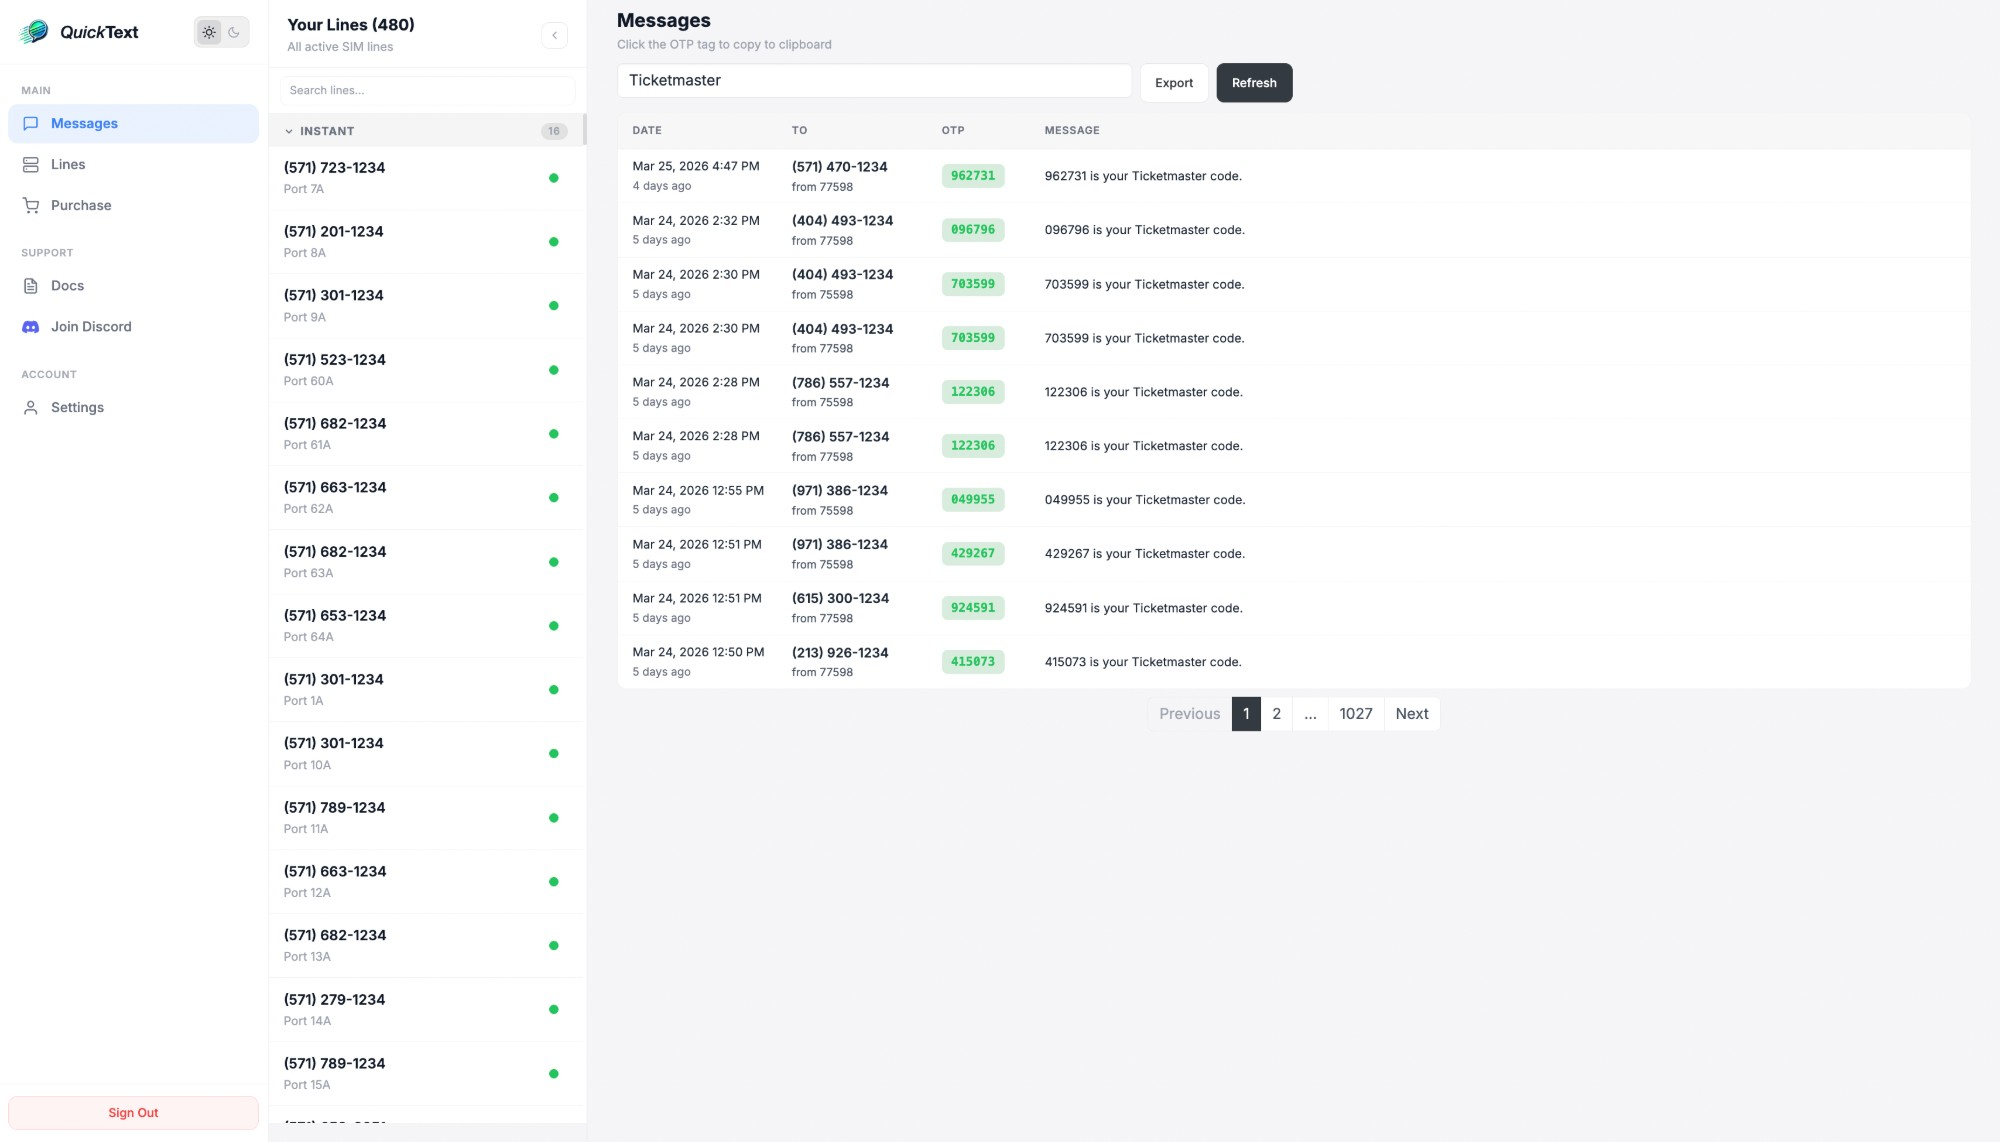Click the Refresh button

click(x=1254, y=82)
